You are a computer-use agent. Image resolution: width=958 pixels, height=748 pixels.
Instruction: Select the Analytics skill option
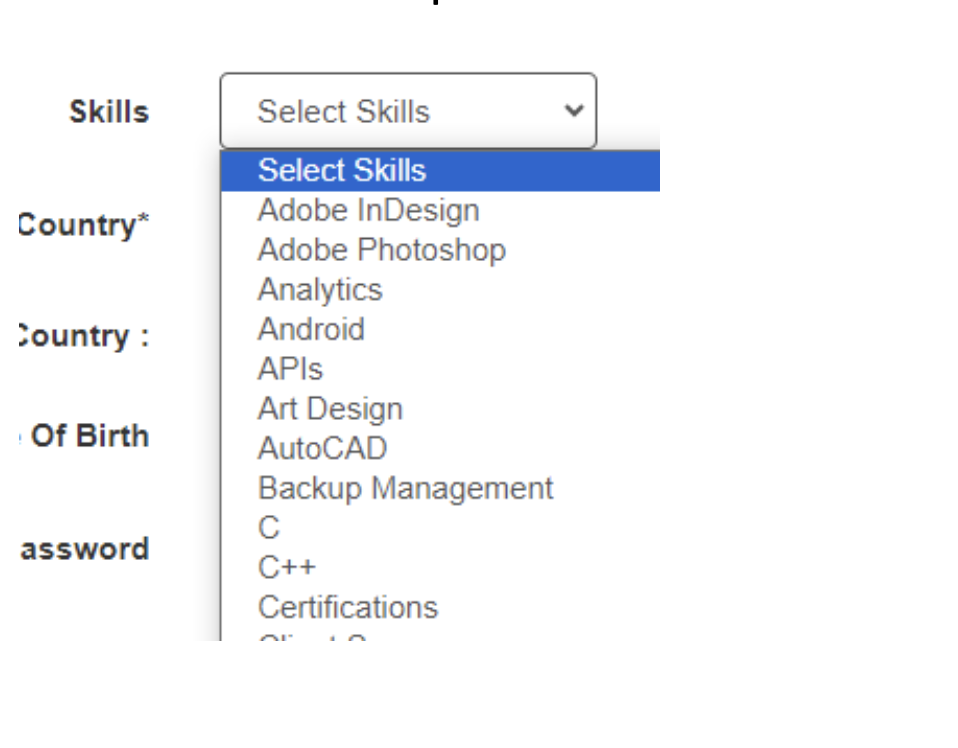(x=320, y=290)
